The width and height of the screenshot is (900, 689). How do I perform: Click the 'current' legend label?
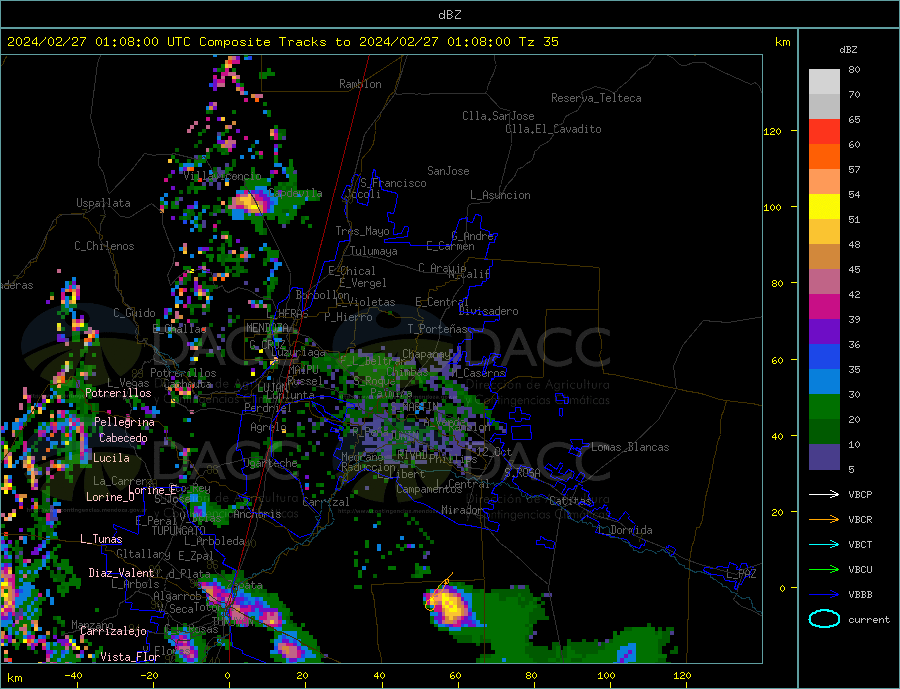tap(869, 620)
